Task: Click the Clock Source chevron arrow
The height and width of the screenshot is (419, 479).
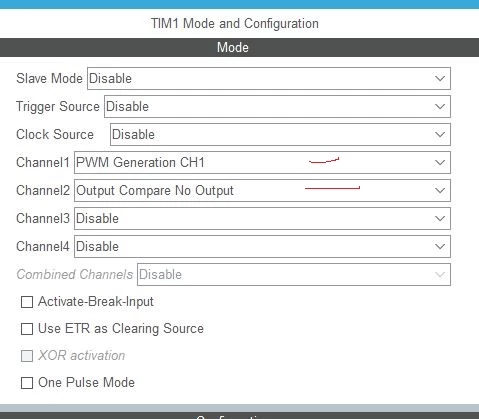Action: pos(440,135)
